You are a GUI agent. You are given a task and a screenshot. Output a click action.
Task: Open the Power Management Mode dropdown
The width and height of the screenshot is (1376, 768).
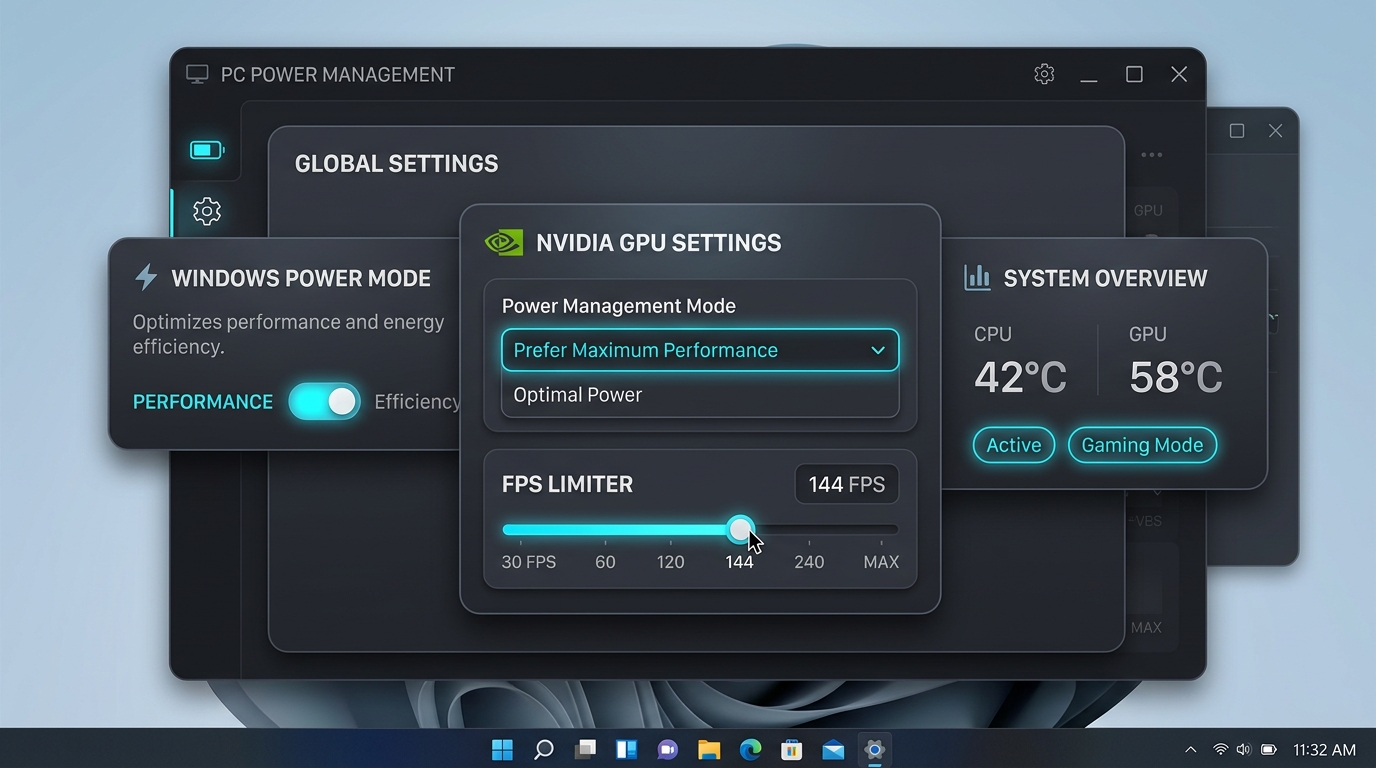click(700, 350)
